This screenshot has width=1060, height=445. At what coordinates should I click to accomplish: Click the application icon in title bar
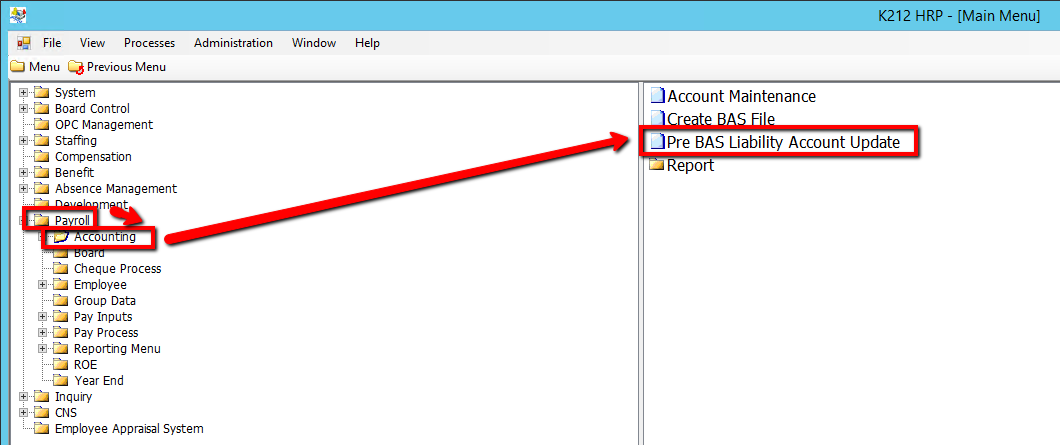pos(18,14)
